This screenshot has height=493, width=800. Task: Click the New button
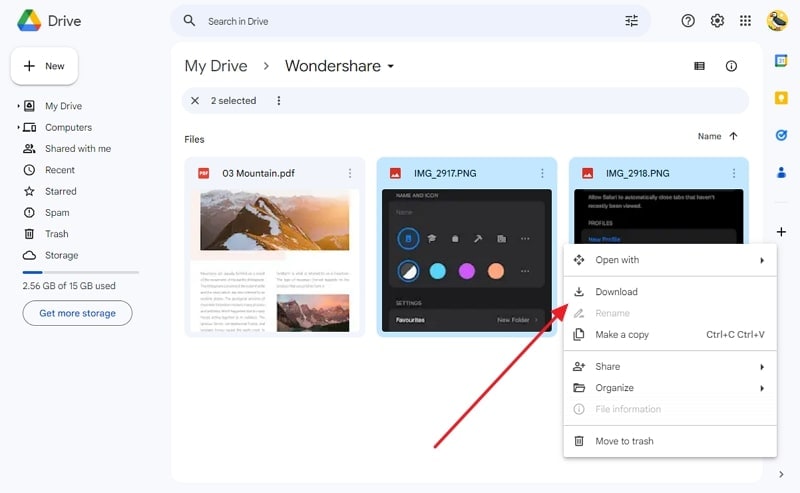[x=44, y=66]
